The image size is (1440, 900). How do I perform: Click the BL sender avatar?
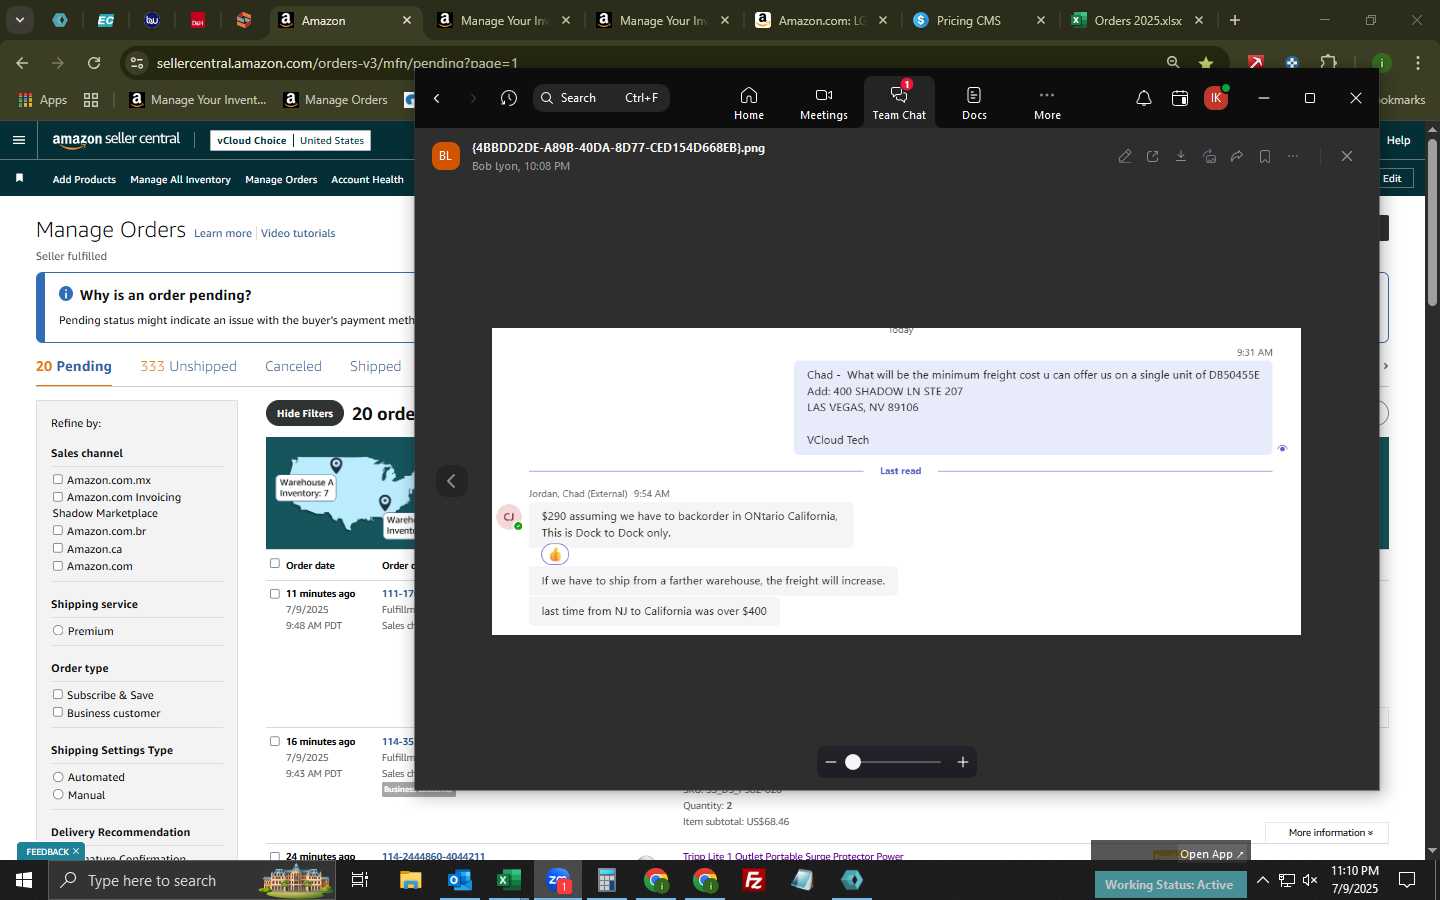click(x=446, y=156)
